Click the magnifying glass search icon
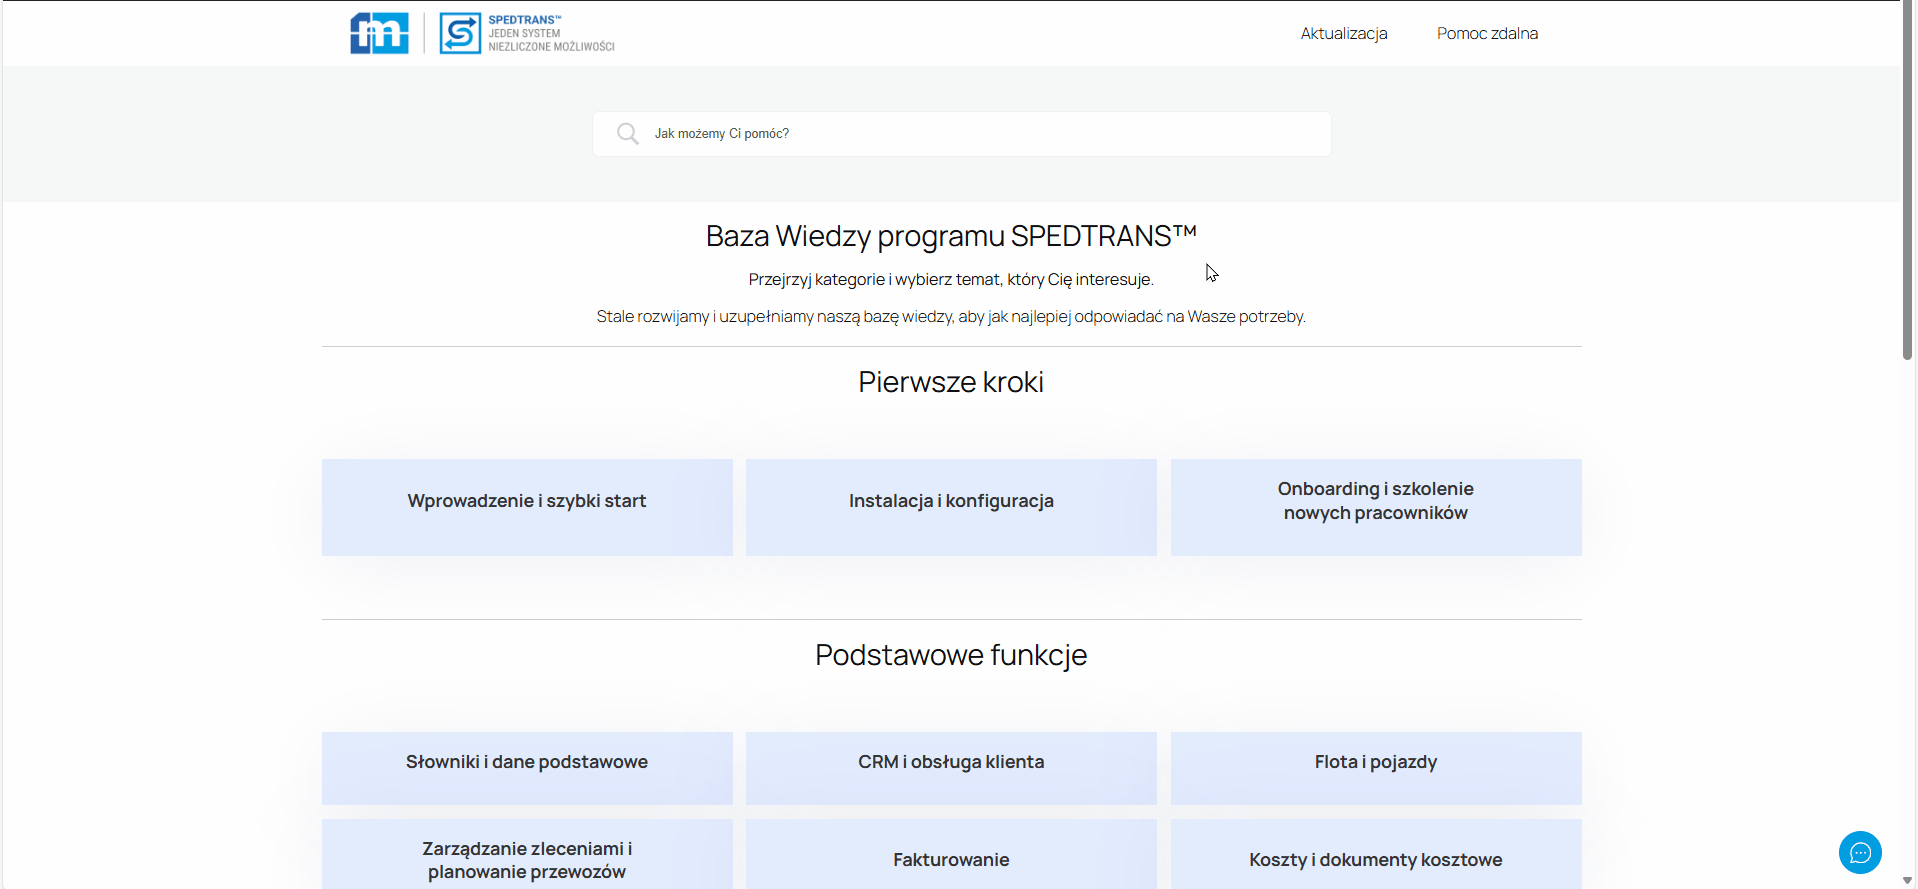1918x889 pixels. tap(627, 134)
